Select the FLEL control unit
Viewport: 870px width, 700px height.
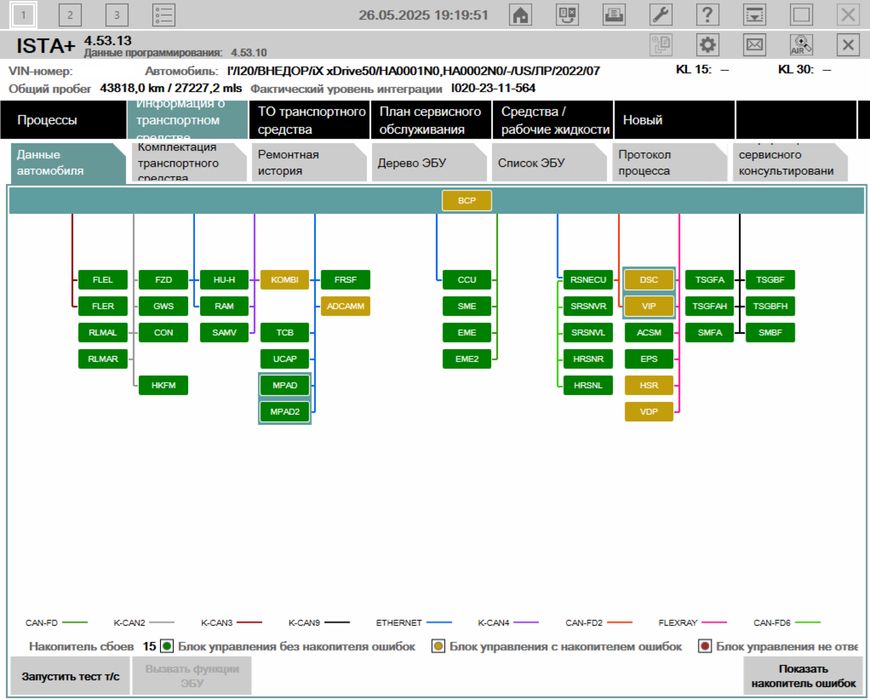103,280
